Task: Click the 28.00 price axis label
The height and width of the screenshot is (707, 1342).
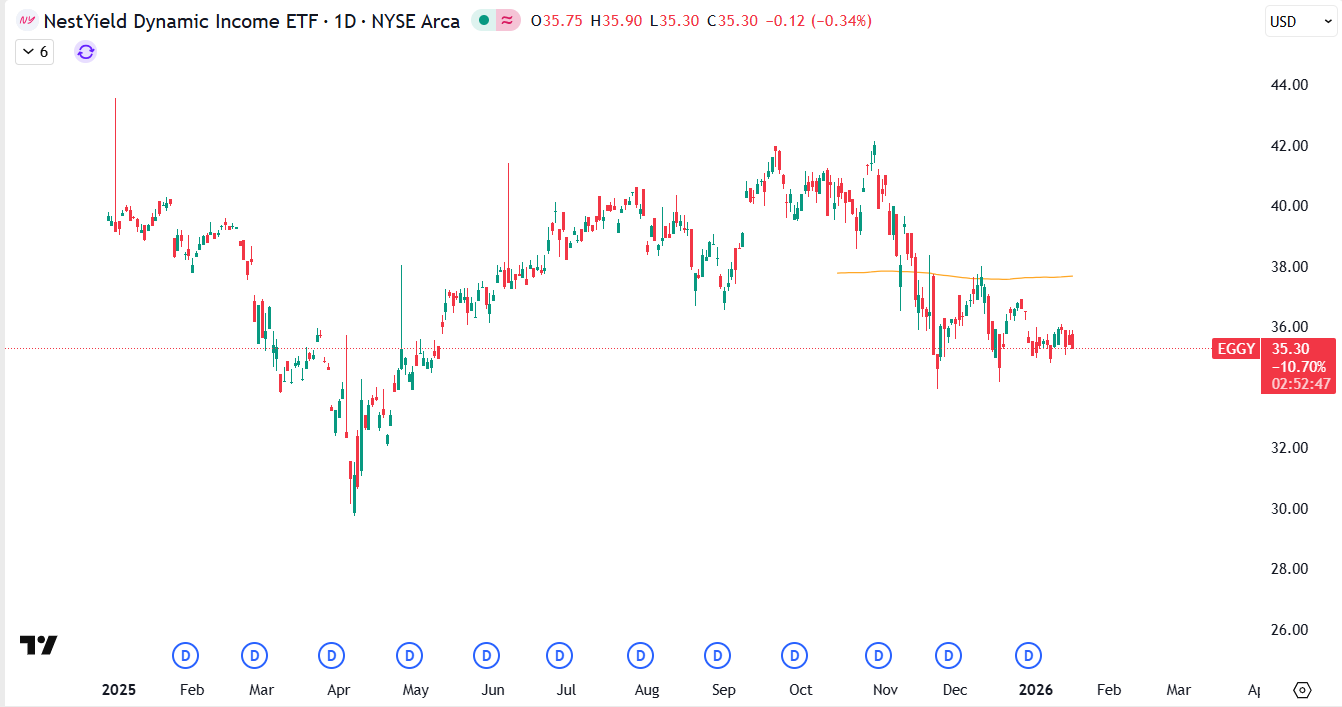Action: coord(1289,569)
